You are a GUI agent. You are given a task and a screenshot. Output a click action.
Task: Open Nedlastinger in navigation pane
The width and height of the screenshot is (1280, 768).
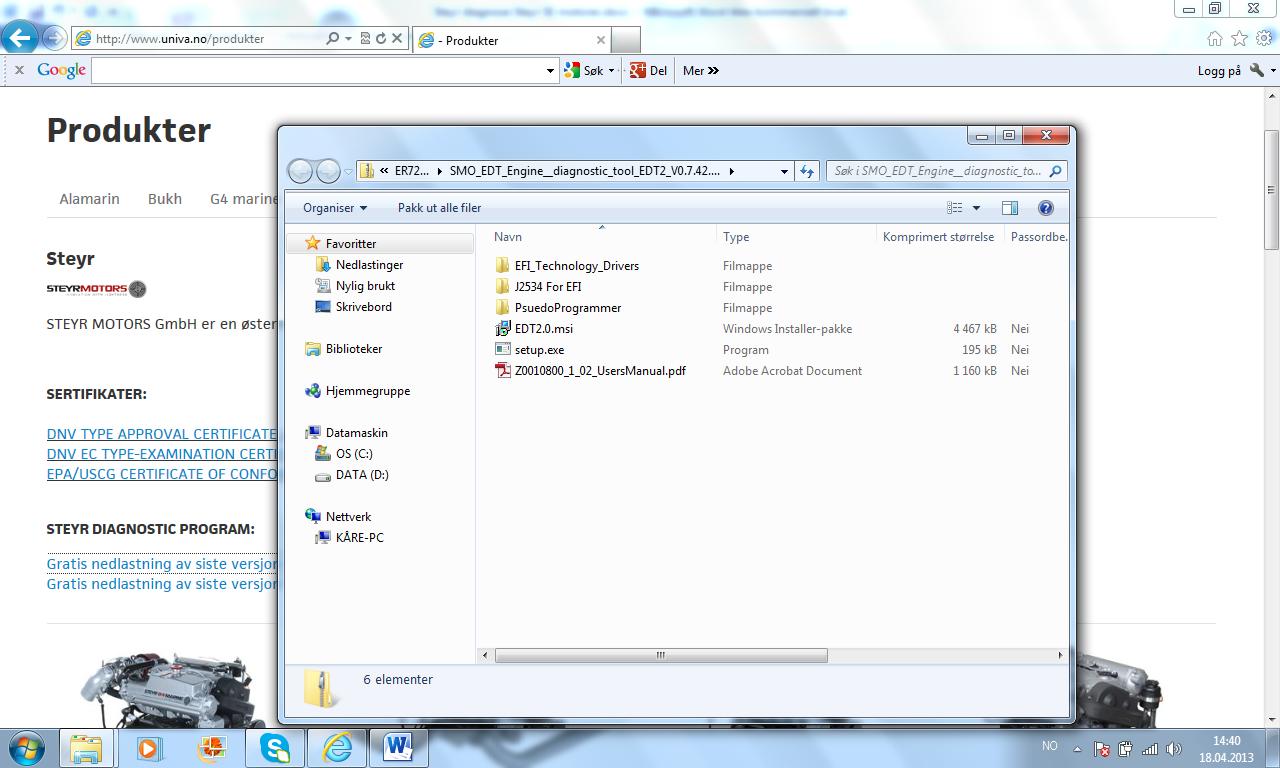(369, 265)
